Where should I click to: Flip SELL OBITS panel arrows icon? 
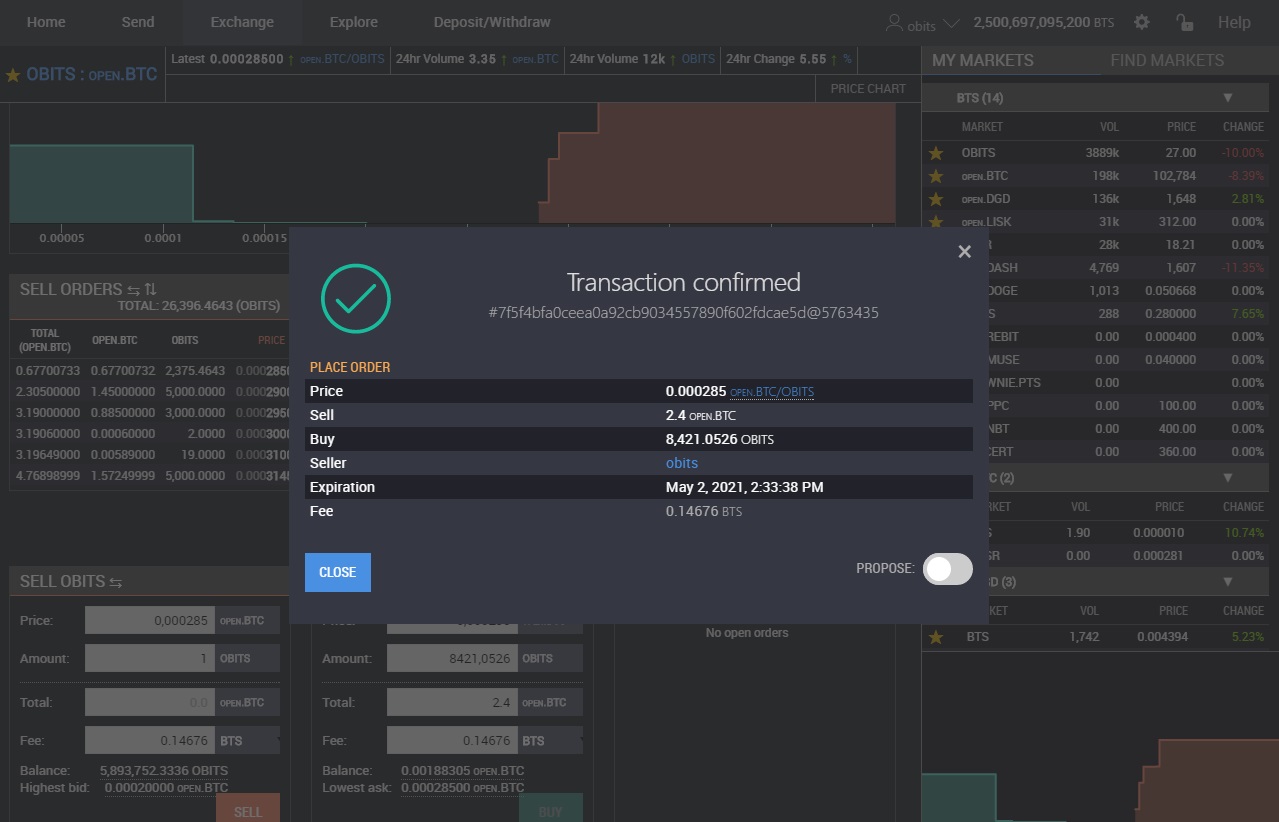(x=115, y=582)
